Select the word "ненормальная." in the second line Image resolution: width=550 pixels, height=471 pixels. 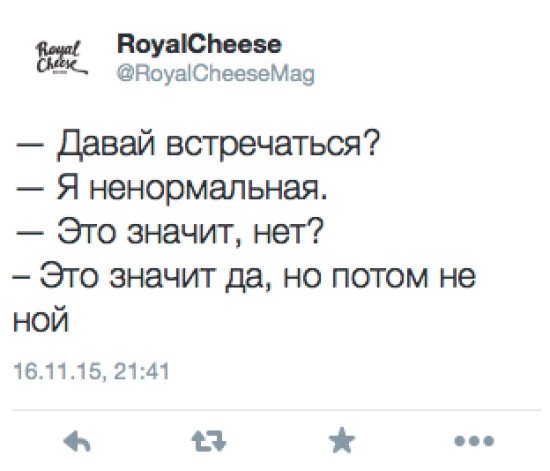click(208, 188)
